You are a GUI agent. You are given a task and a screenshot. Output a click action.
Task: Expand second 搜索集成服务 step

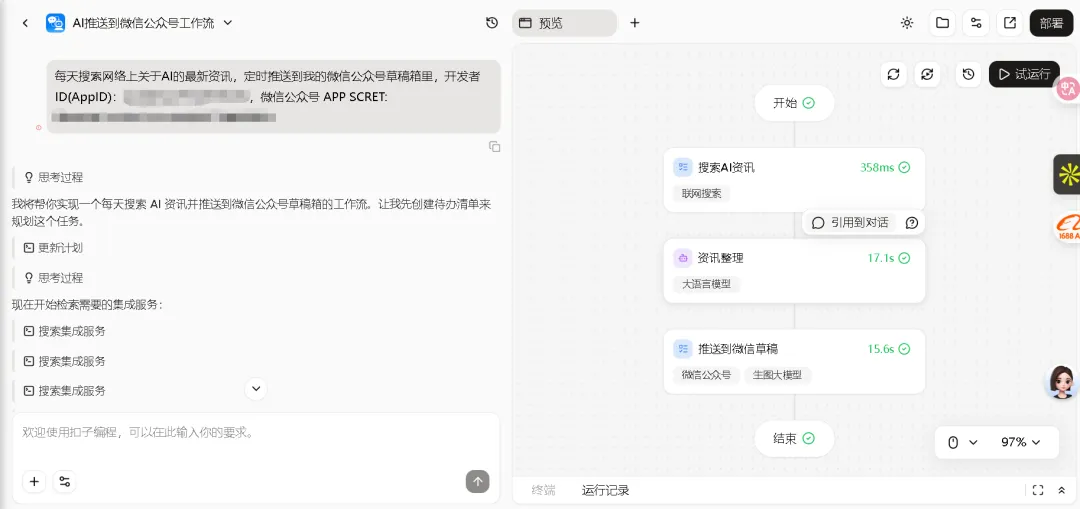tap(65, 361)
